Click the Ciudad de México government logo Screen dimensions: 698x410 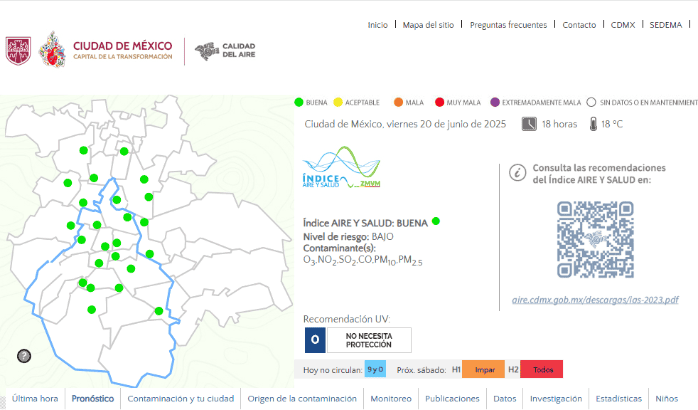(x=88, y=50)
